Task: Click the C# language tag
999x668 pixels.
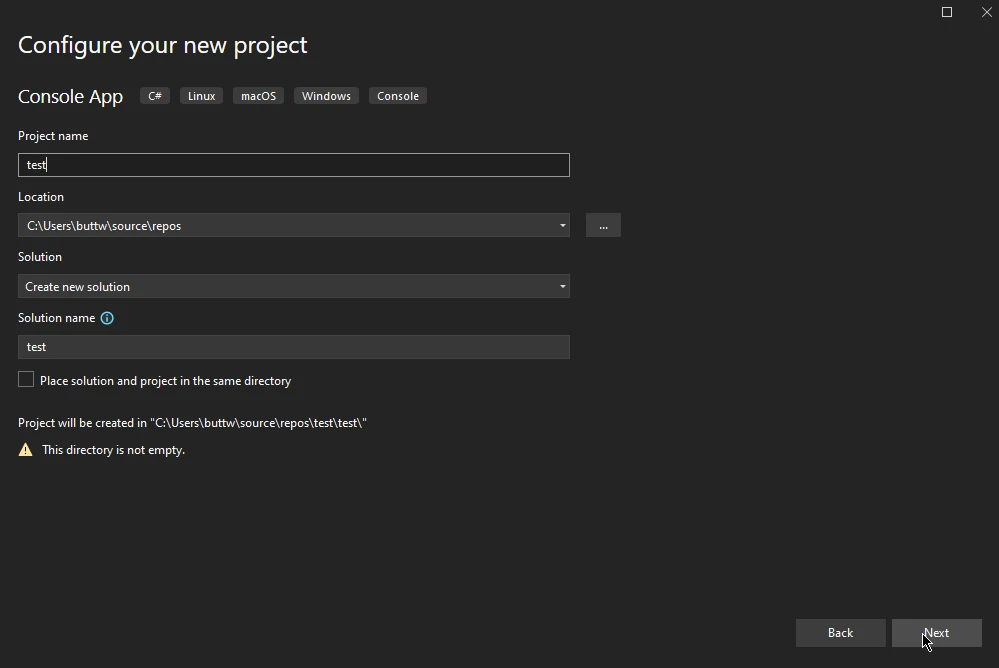Action: click(x=155, y=96)
